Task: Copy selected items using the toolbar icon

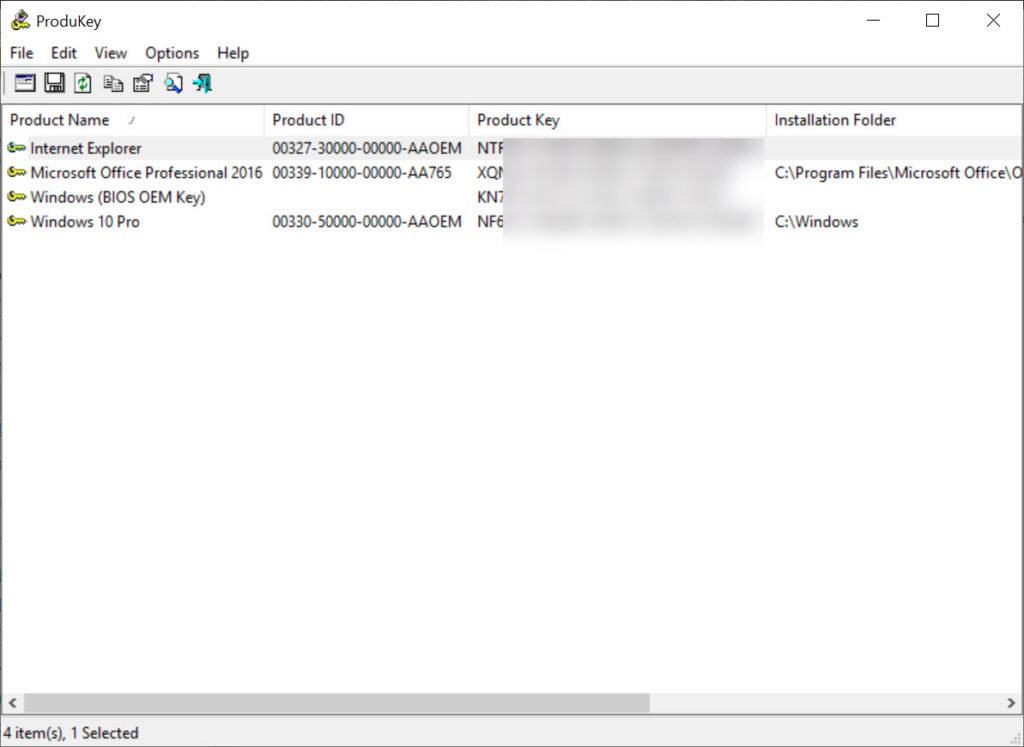Action: [x=113, y=83]
